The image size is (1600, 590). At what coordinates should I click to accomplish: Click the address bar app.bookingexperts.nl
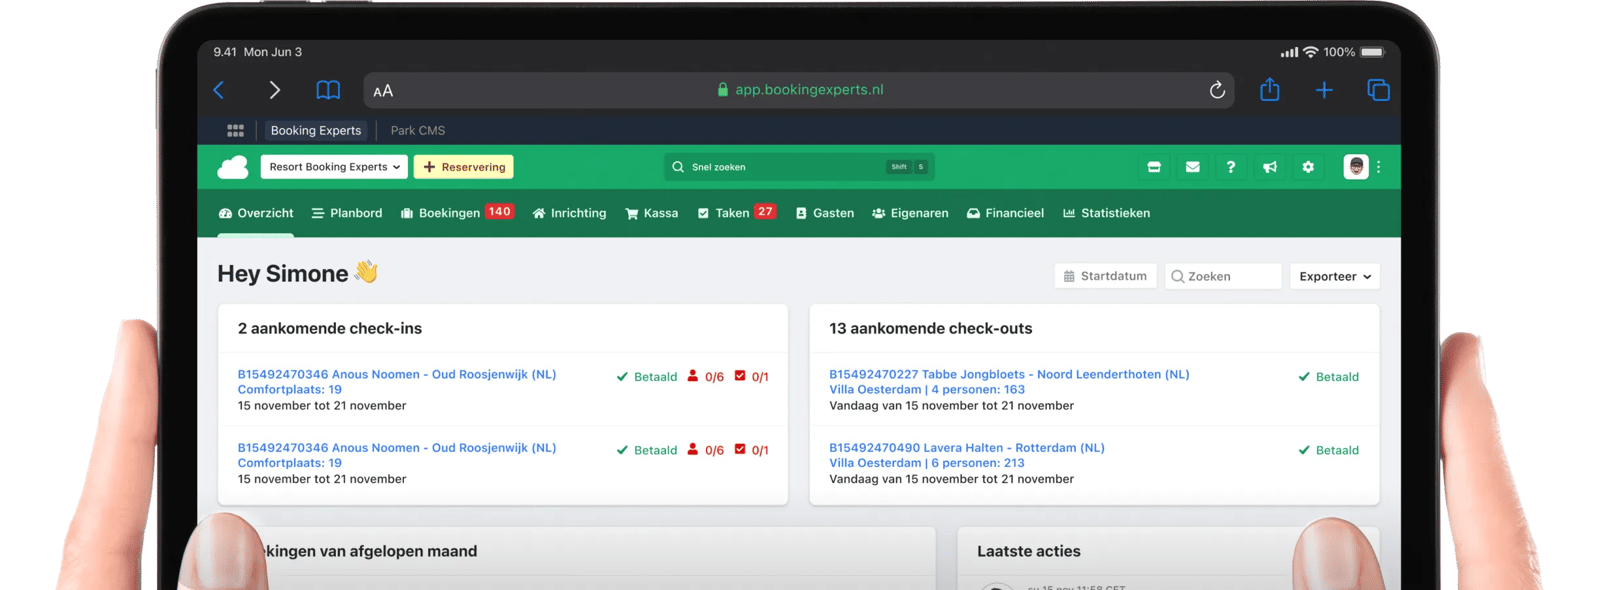[799, 90]
